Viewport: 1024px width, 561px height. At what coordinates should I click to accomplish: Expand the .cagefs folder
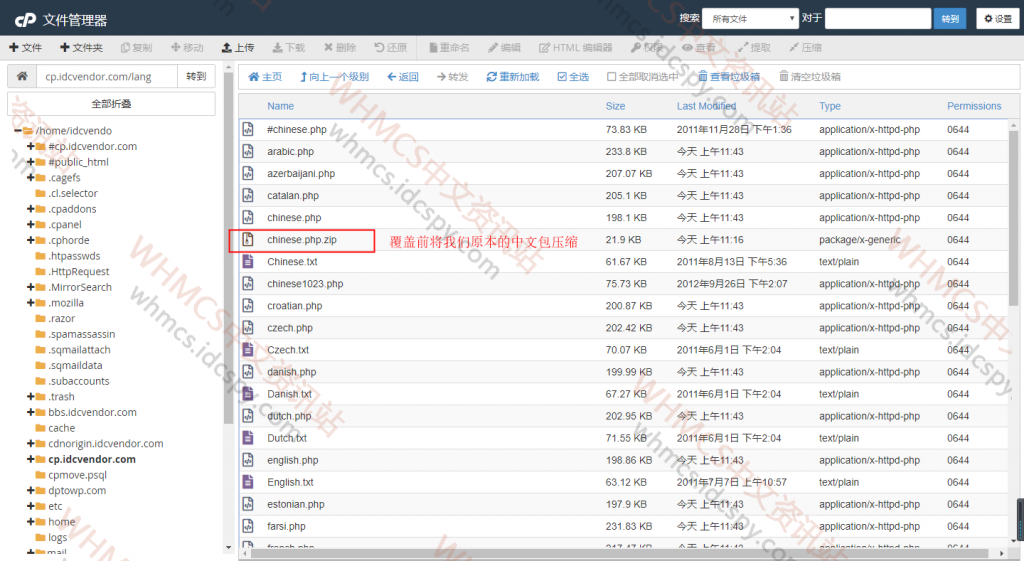(30, 178)
